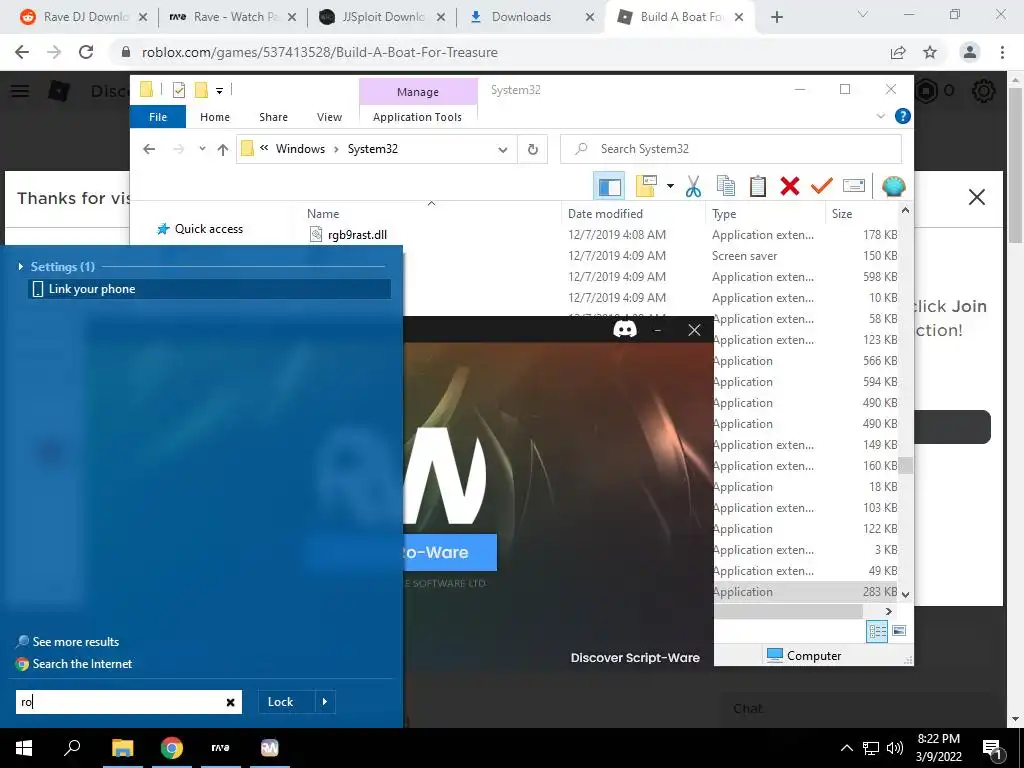Click the Explorer Back arrow

[149, 149]
